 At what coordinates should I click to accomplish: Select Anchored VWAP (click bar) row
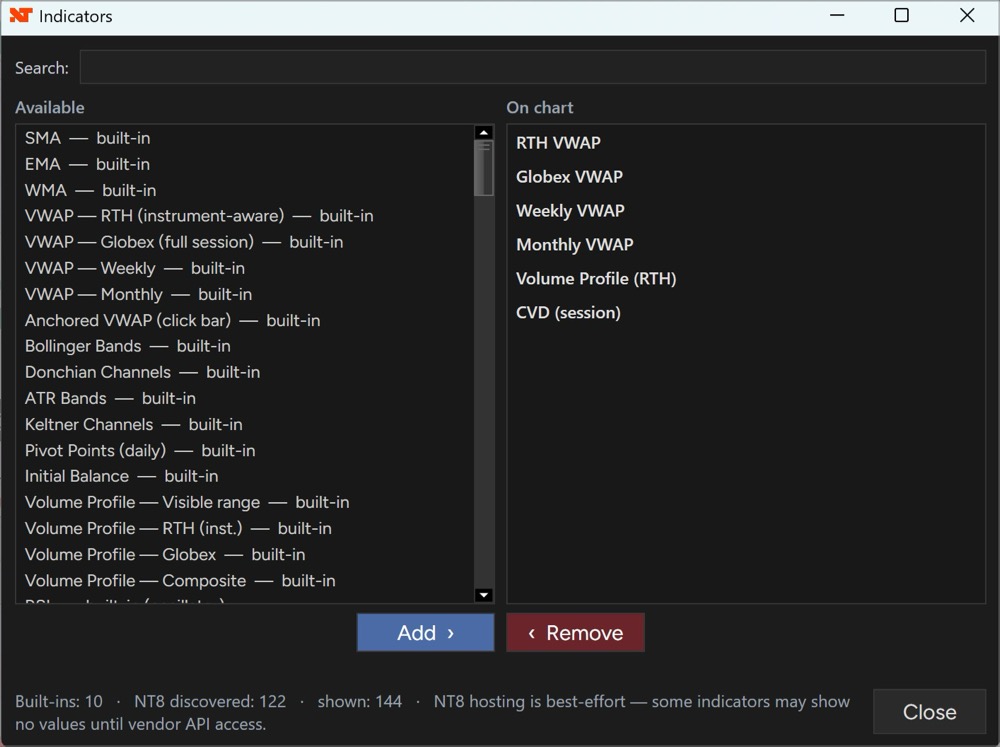pyautogui.click(x=245, y=320)
